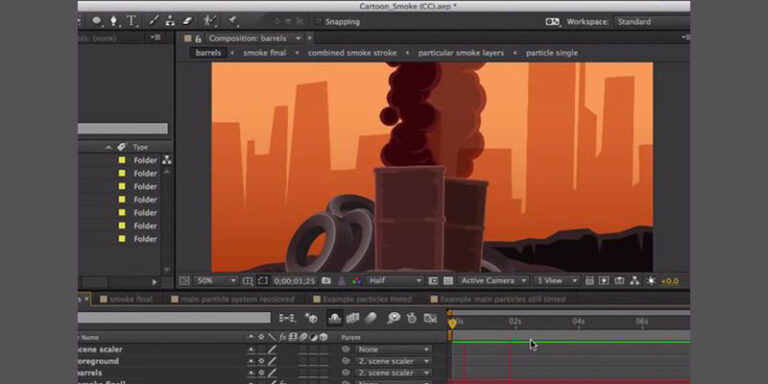This screenshot has height=384, width=768.
Task: Toggle the composition viewer lock icon
Action: click(198, 38)
